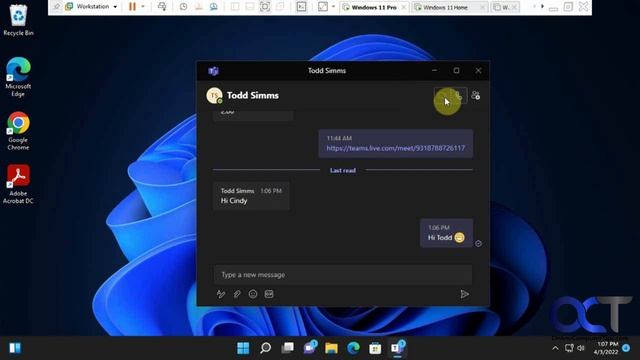Open the Teams Chat taskbar icon
Screen dimensions: 640x360
pyautogui.click(x=310, y=347)
